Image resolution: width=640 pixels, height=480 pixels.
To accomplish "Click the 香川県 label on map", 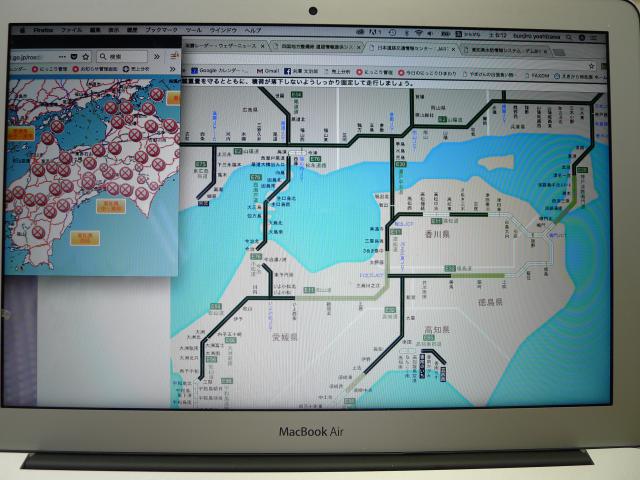I will click(x=437, y=235).
